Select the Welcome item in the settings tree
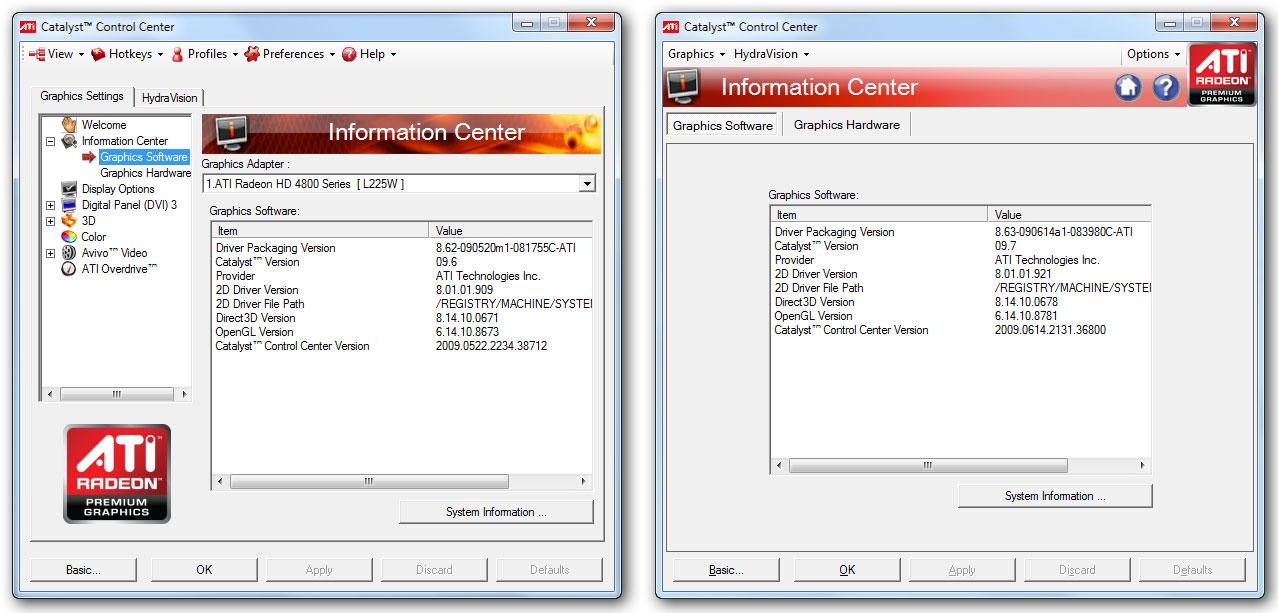Image resolution: width=1278 pixels, height=613 pixels. pyautogui.click(x=103, y=125)
